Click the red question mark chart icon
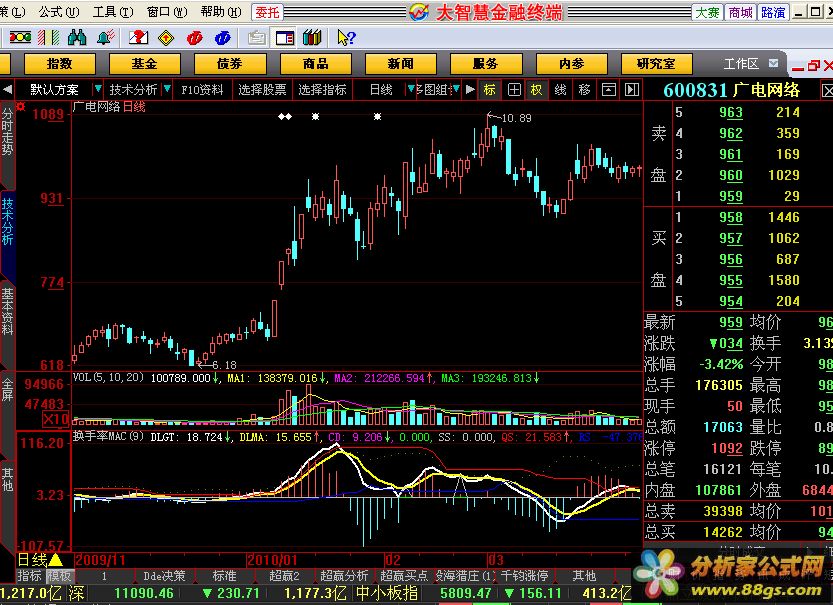This screenshot has width=833, height=605. tap(139, 38)
